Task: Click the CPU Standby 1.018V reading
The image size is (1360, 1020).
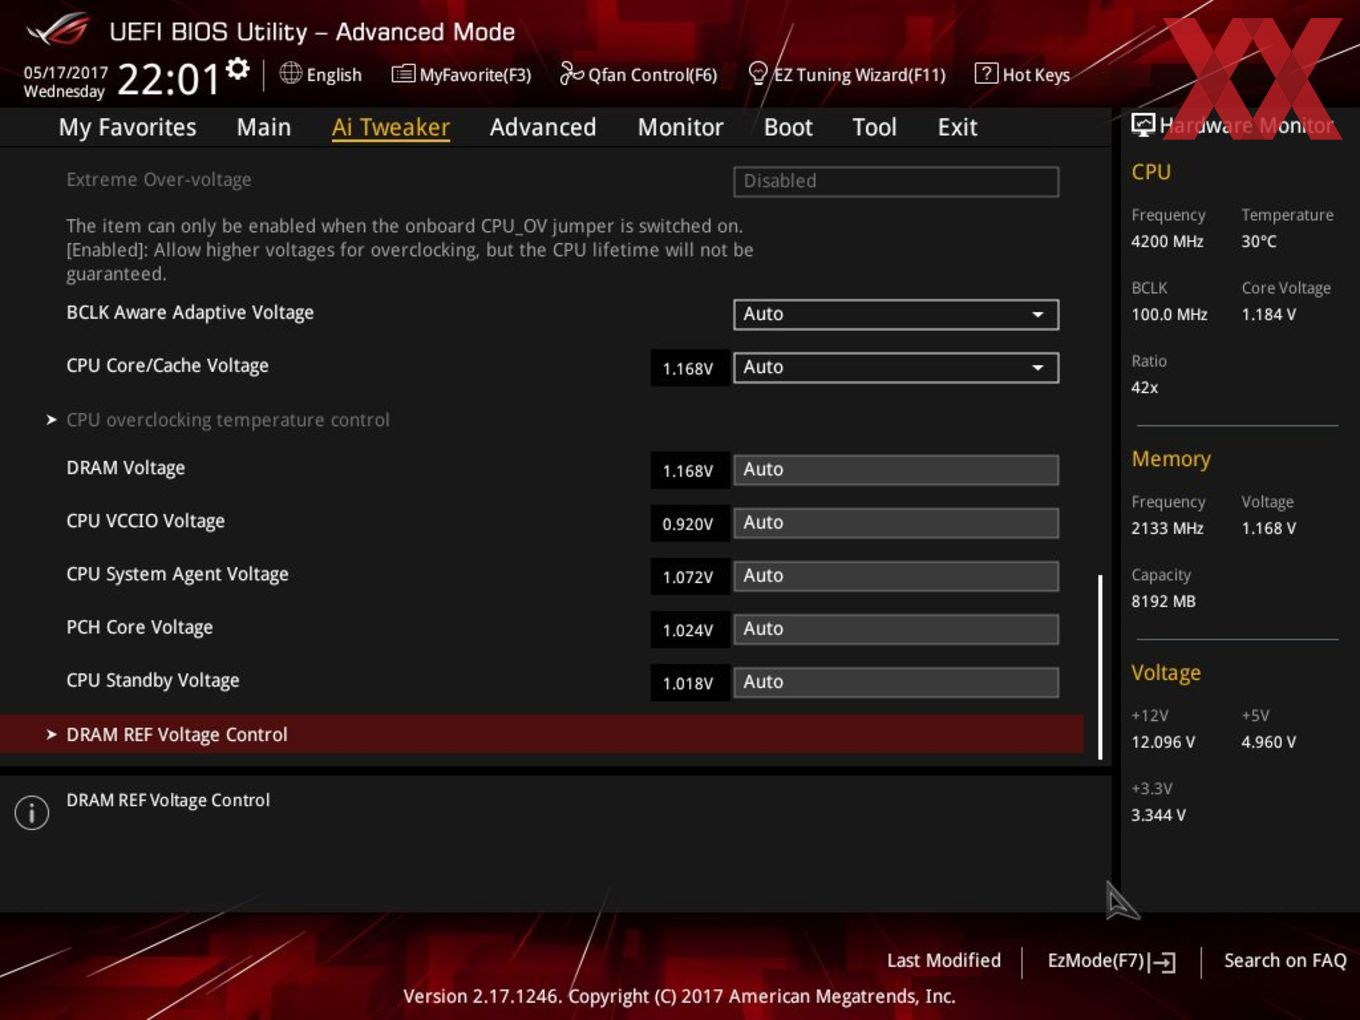Action: pyautogui.click(x=688, y=683)
